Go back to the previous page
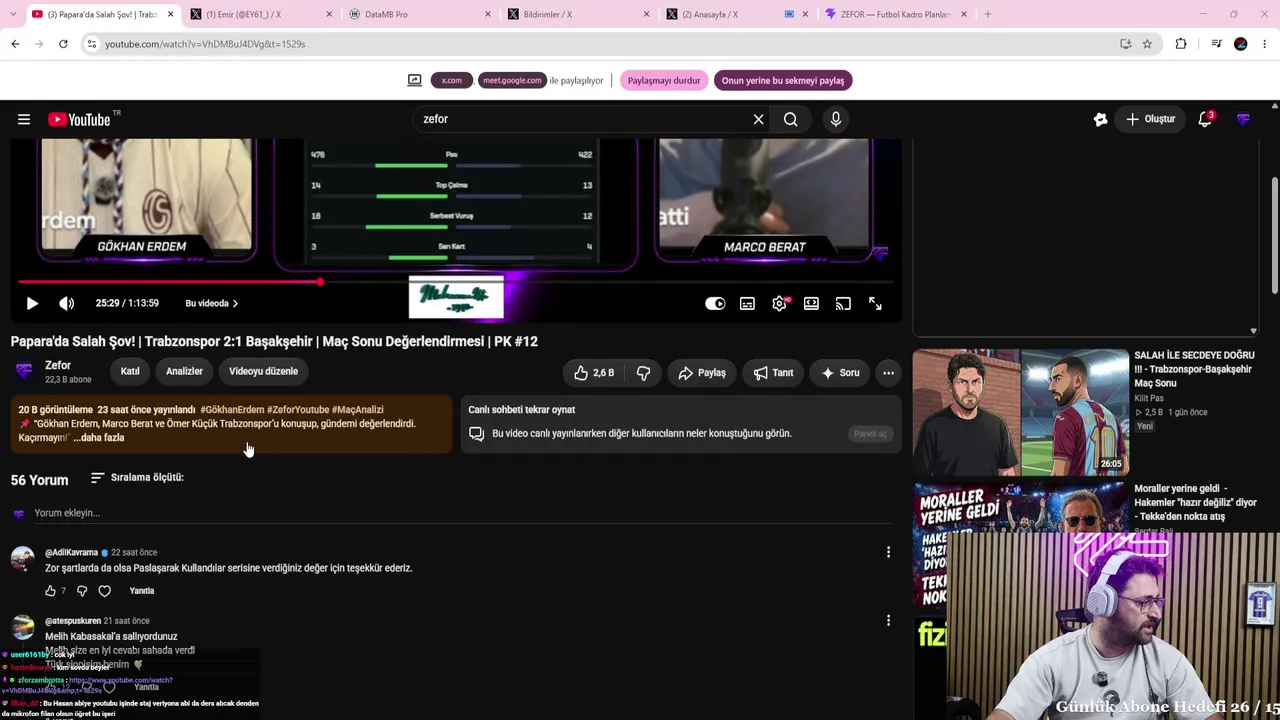Viewport: 1280px width, 720px height. pyautogui.click(x=15, y=44)
